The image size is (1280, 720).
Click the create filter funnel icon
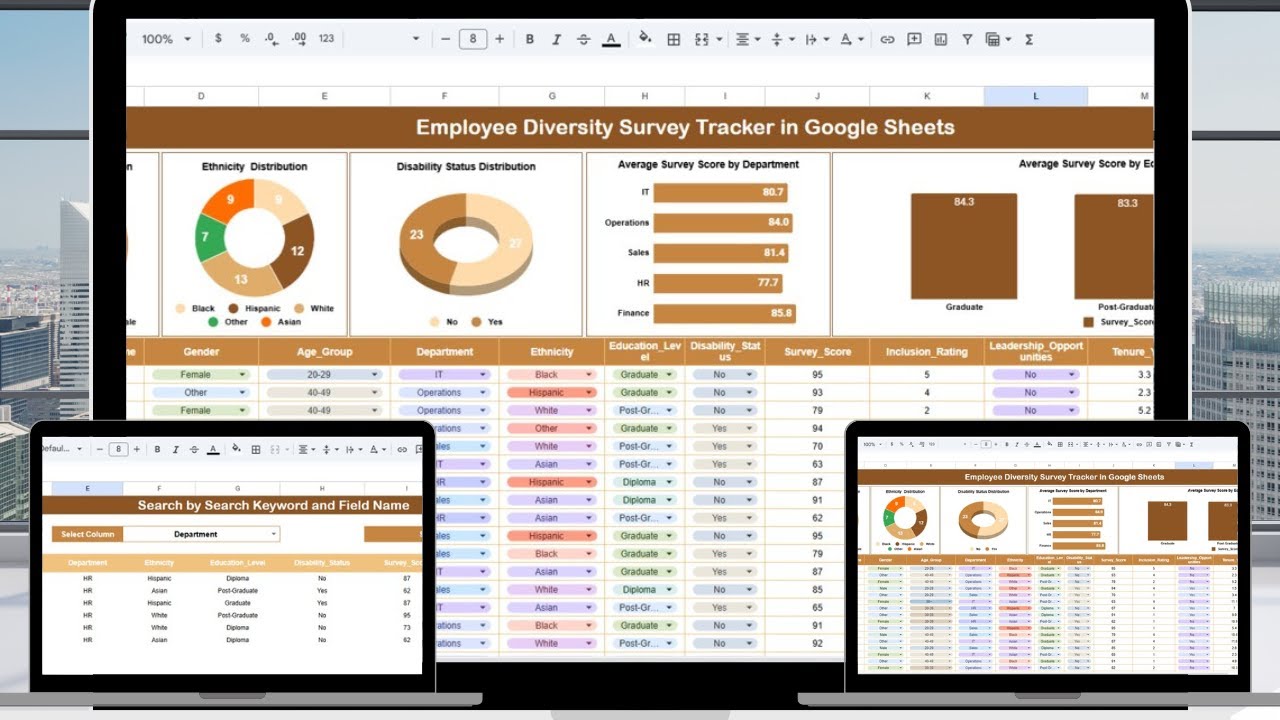(x=967, y=39)
